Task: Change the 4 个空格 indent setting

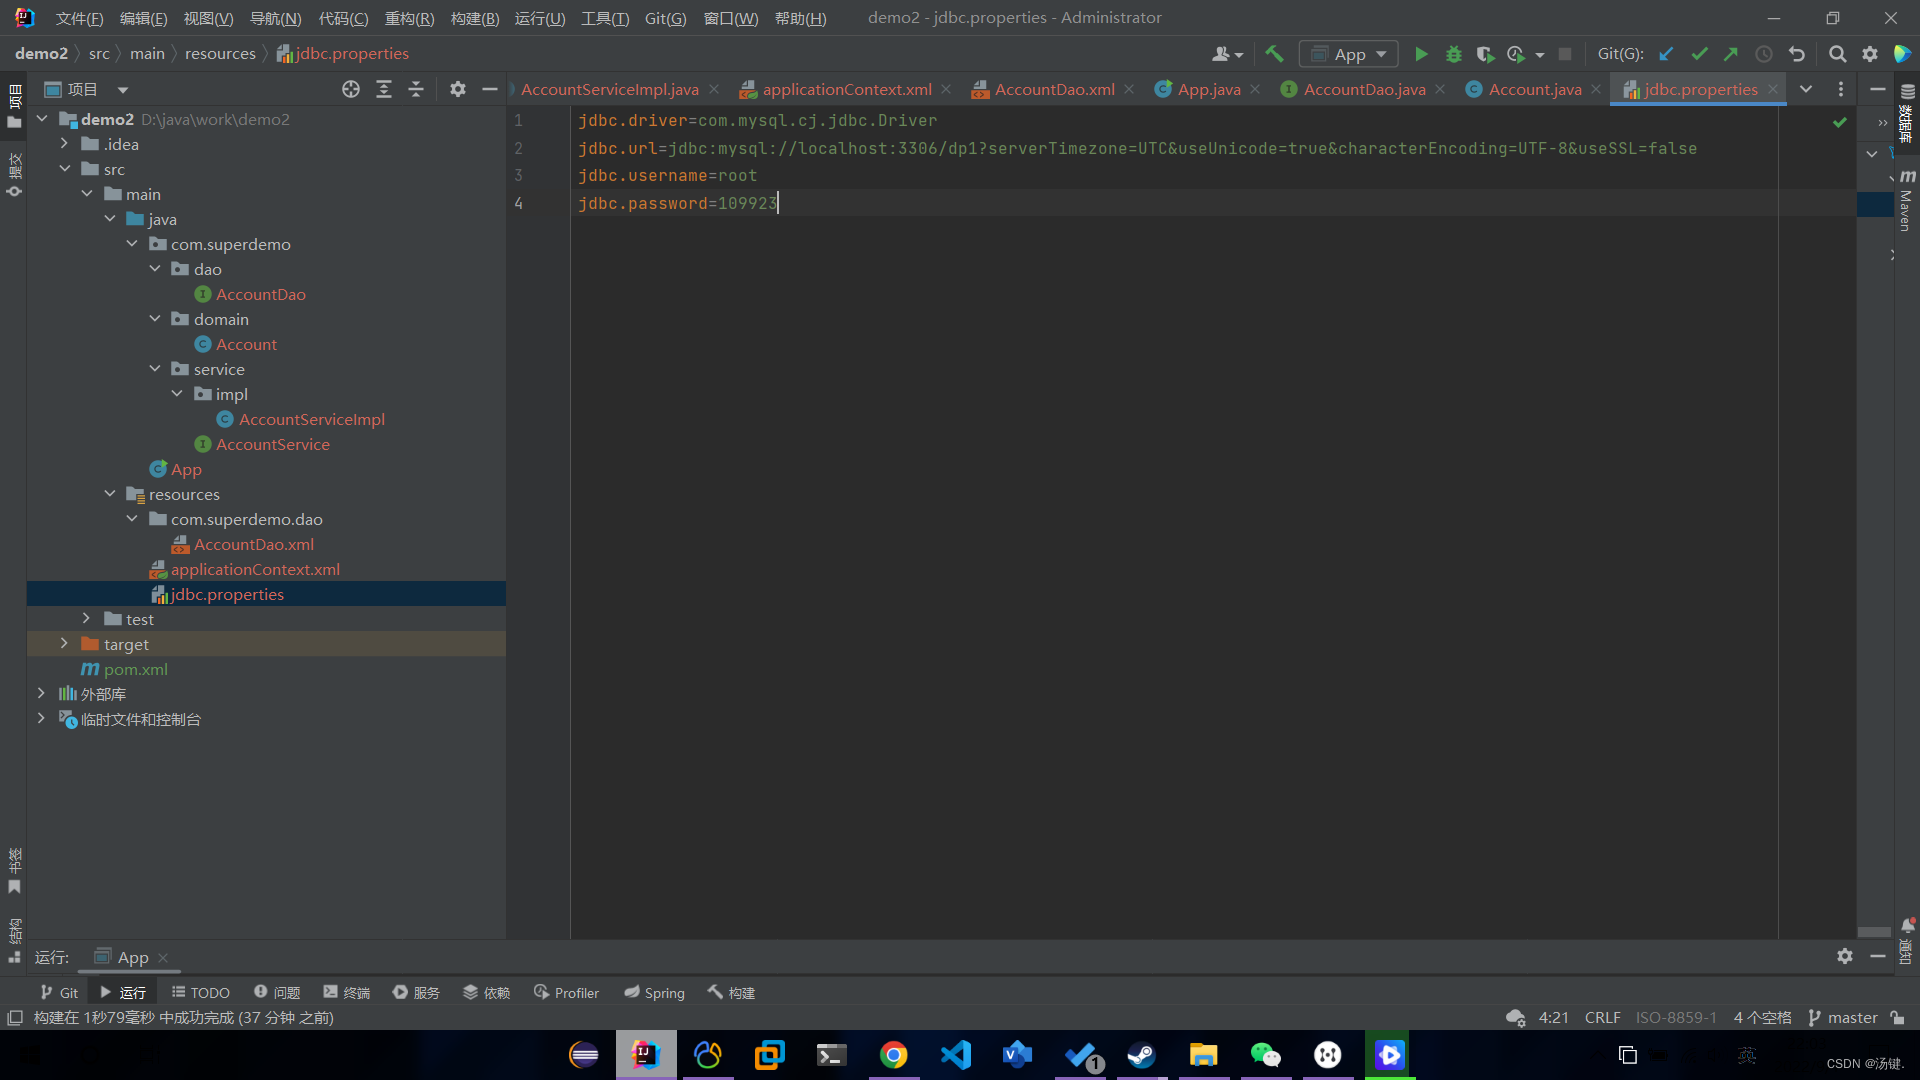Action: (1762, 1017)
